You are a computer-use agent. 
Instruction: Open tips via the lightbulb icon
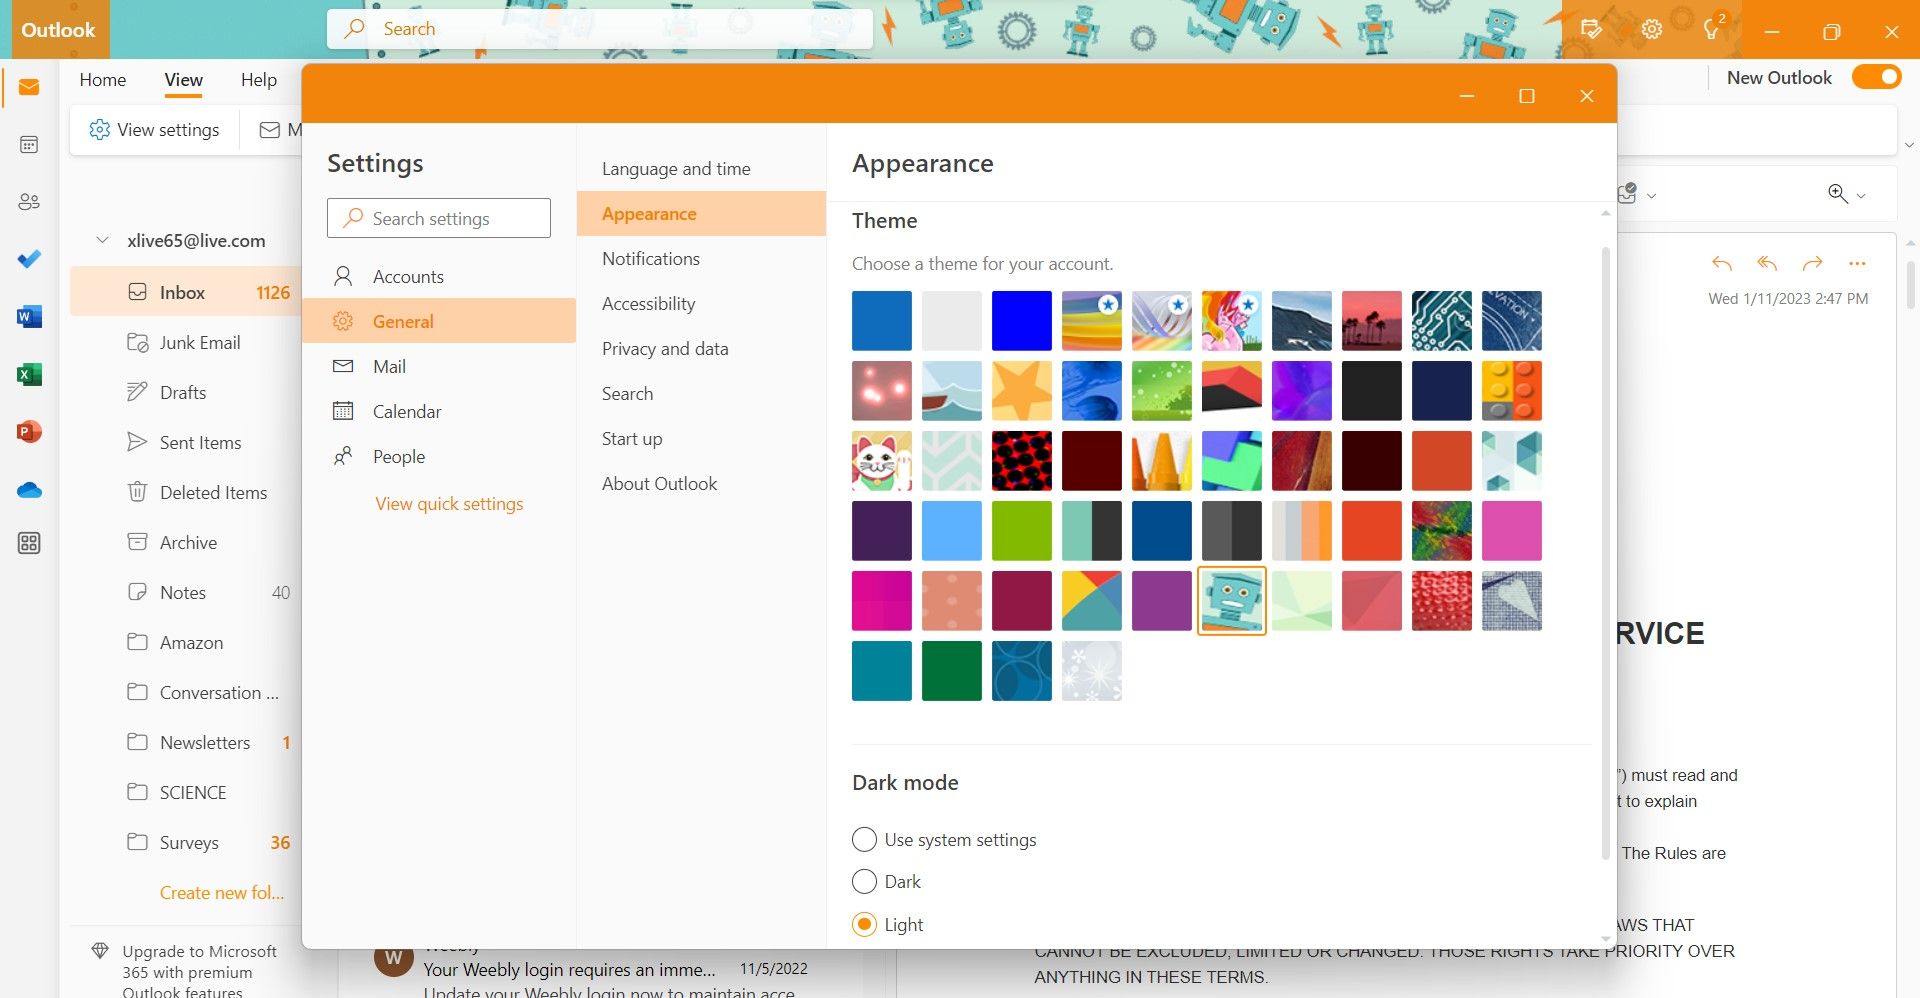1710,29
